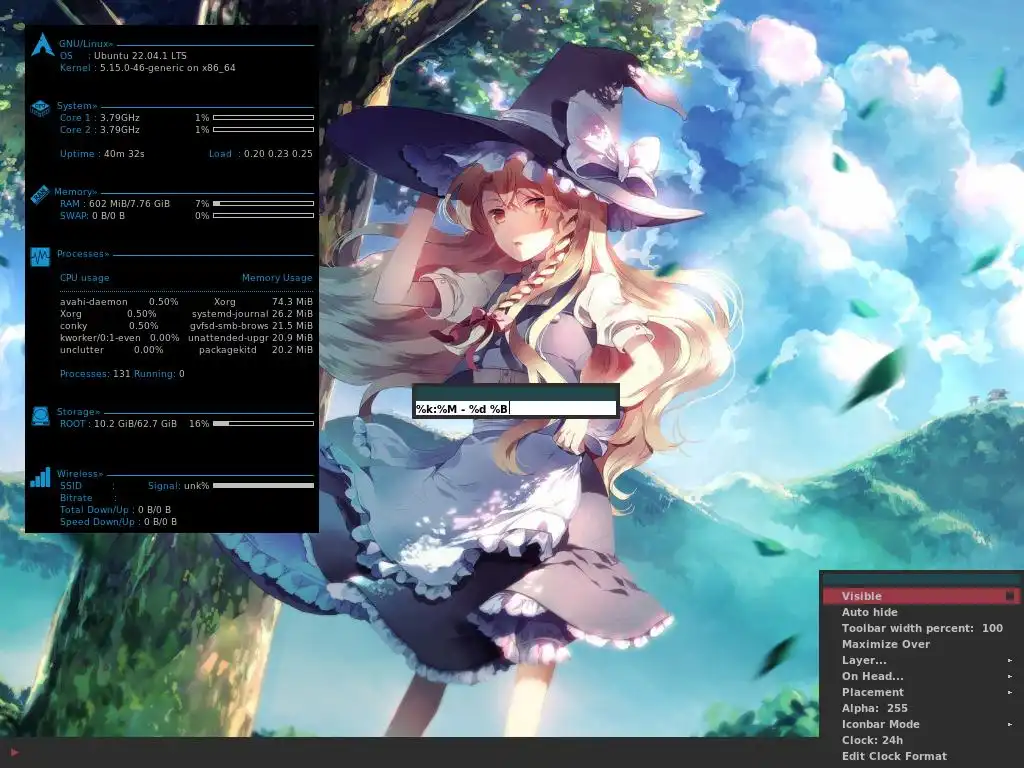Choose Edit Clock Format menu entry
Image resolution: width=1024 pixels, height=768 pixels.
pyautogui.click(x=920, y=756)
